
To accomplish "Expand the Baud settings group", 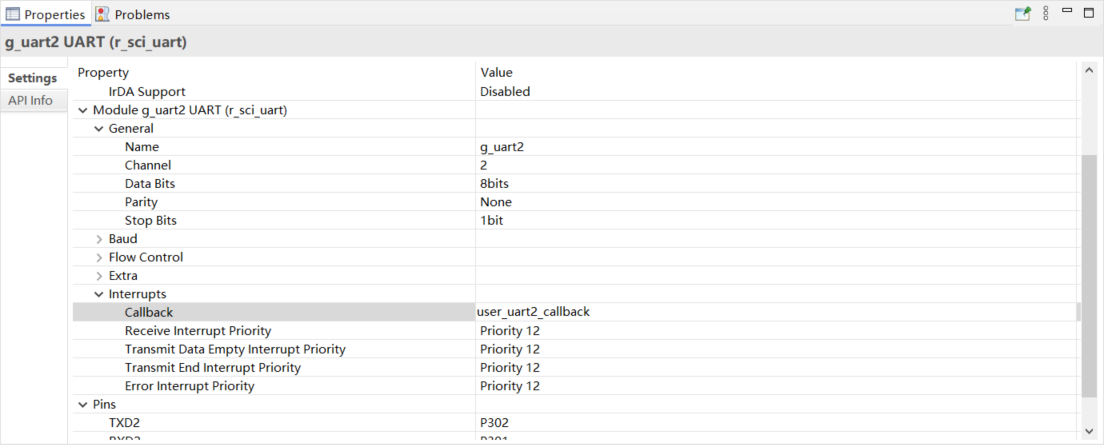I will pos(99,239).
